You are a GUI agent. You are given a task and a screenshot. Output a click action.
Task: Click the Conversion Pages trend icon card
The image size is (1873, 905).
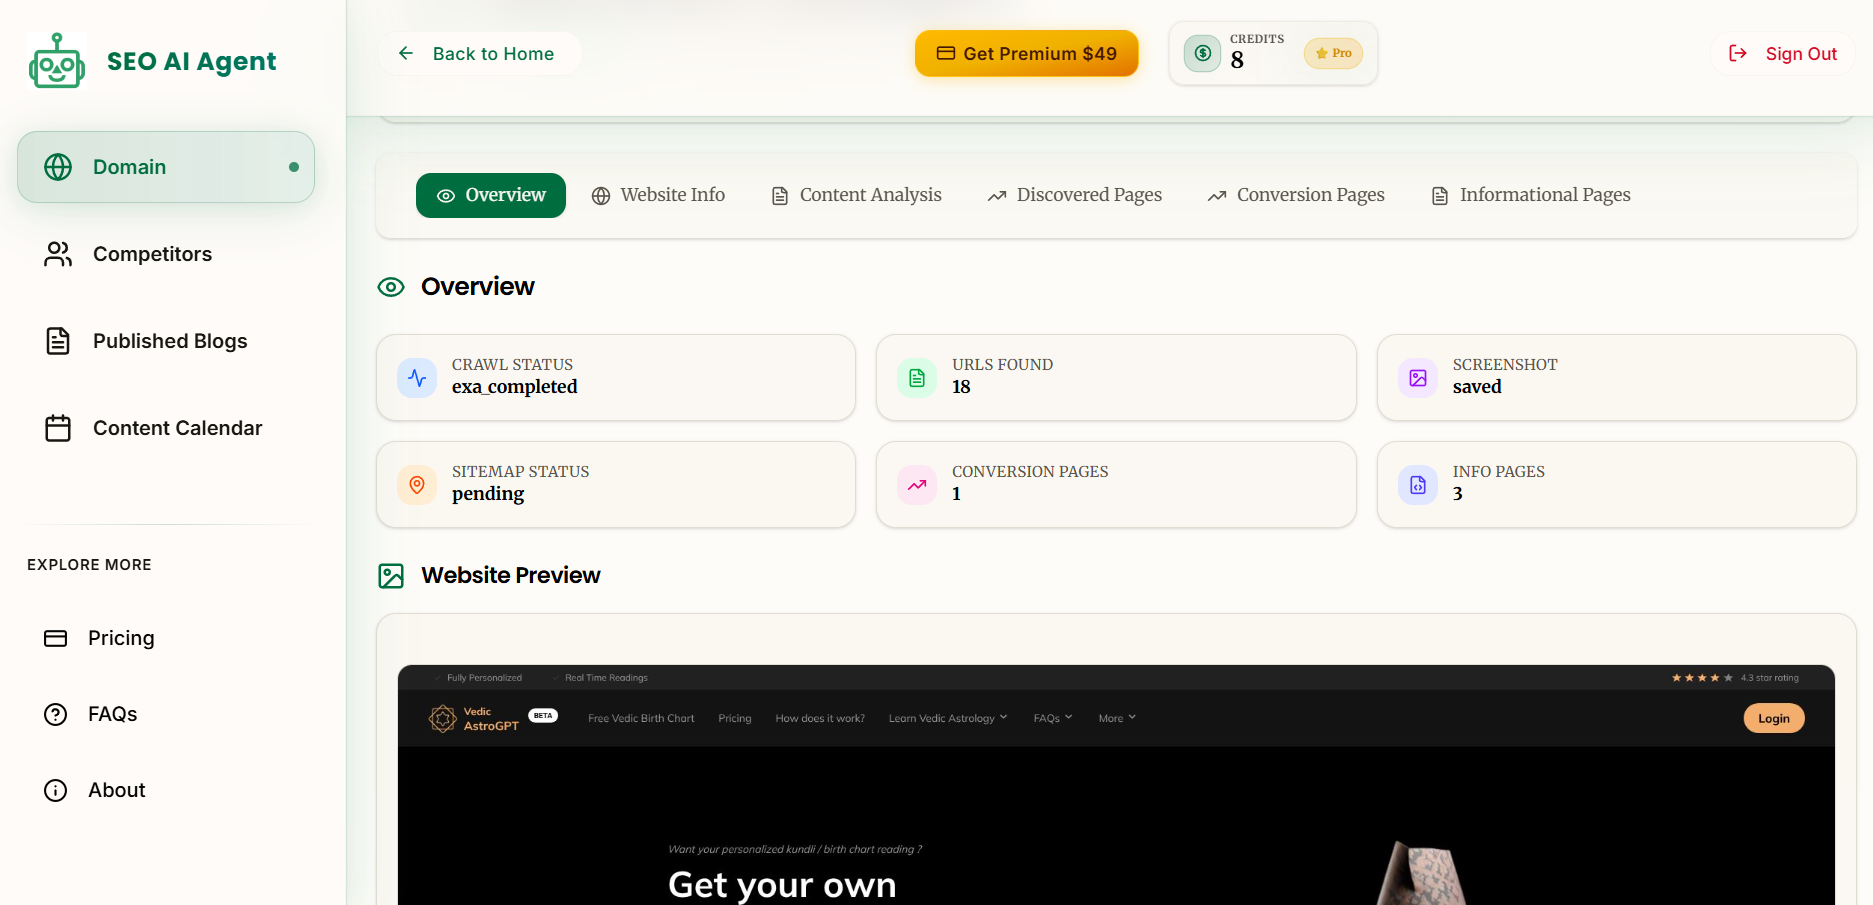pyautogui.click(x=917, y=484)
